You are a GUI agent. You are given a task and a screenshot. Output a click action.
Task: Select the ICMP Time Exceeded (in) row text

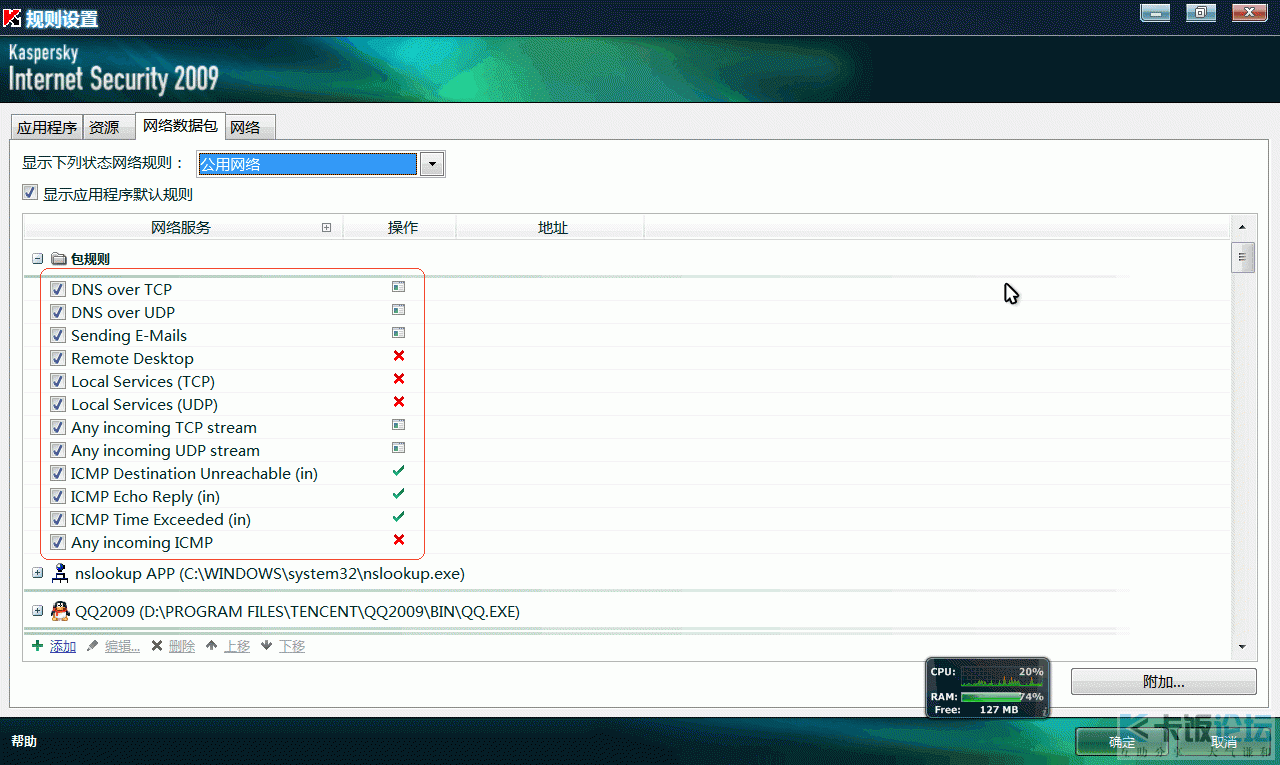(161, 519)
